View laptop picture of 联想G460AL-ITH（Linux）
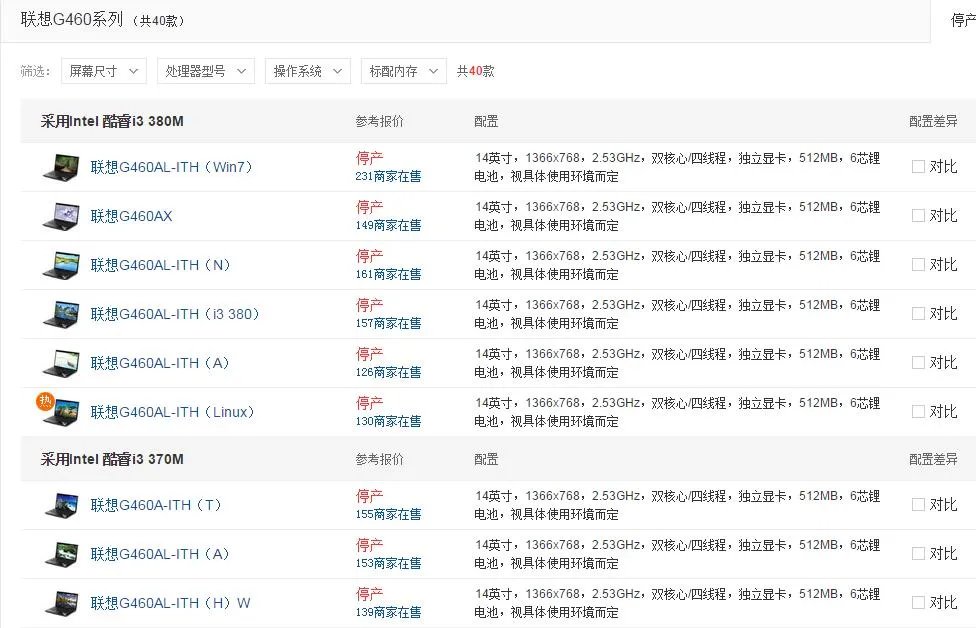Image resolution: width=976 pixels, height=628 pixels. tap(62, 413)
